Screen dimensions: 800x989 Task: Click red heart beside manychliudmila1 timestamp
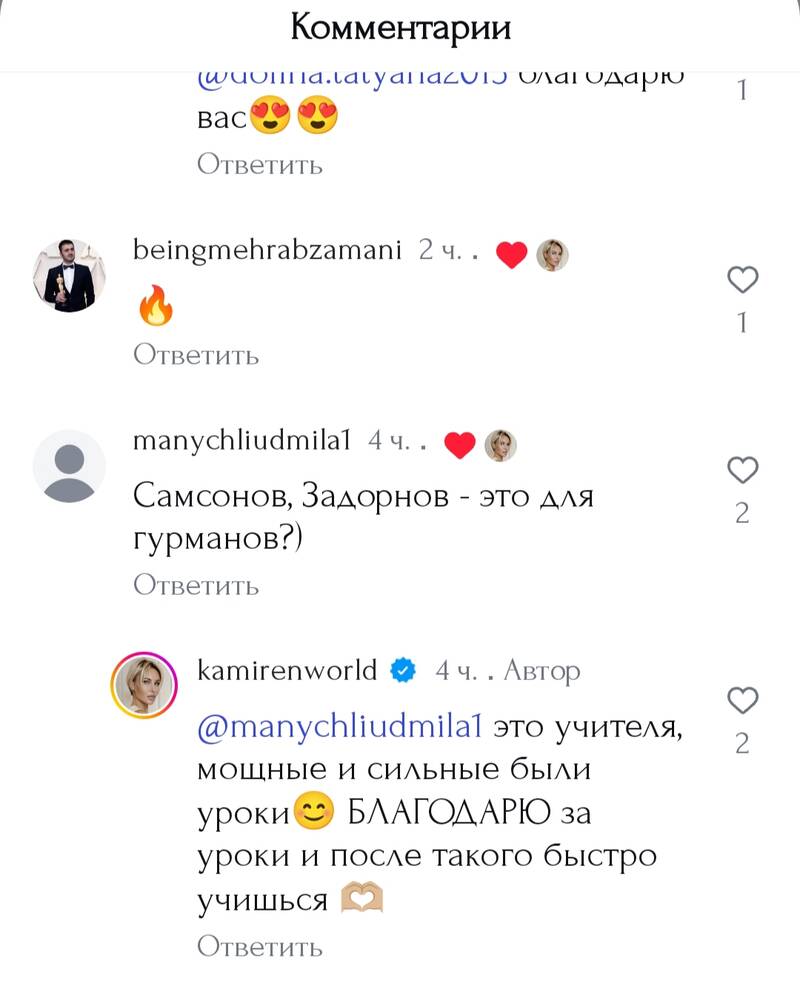459,445
